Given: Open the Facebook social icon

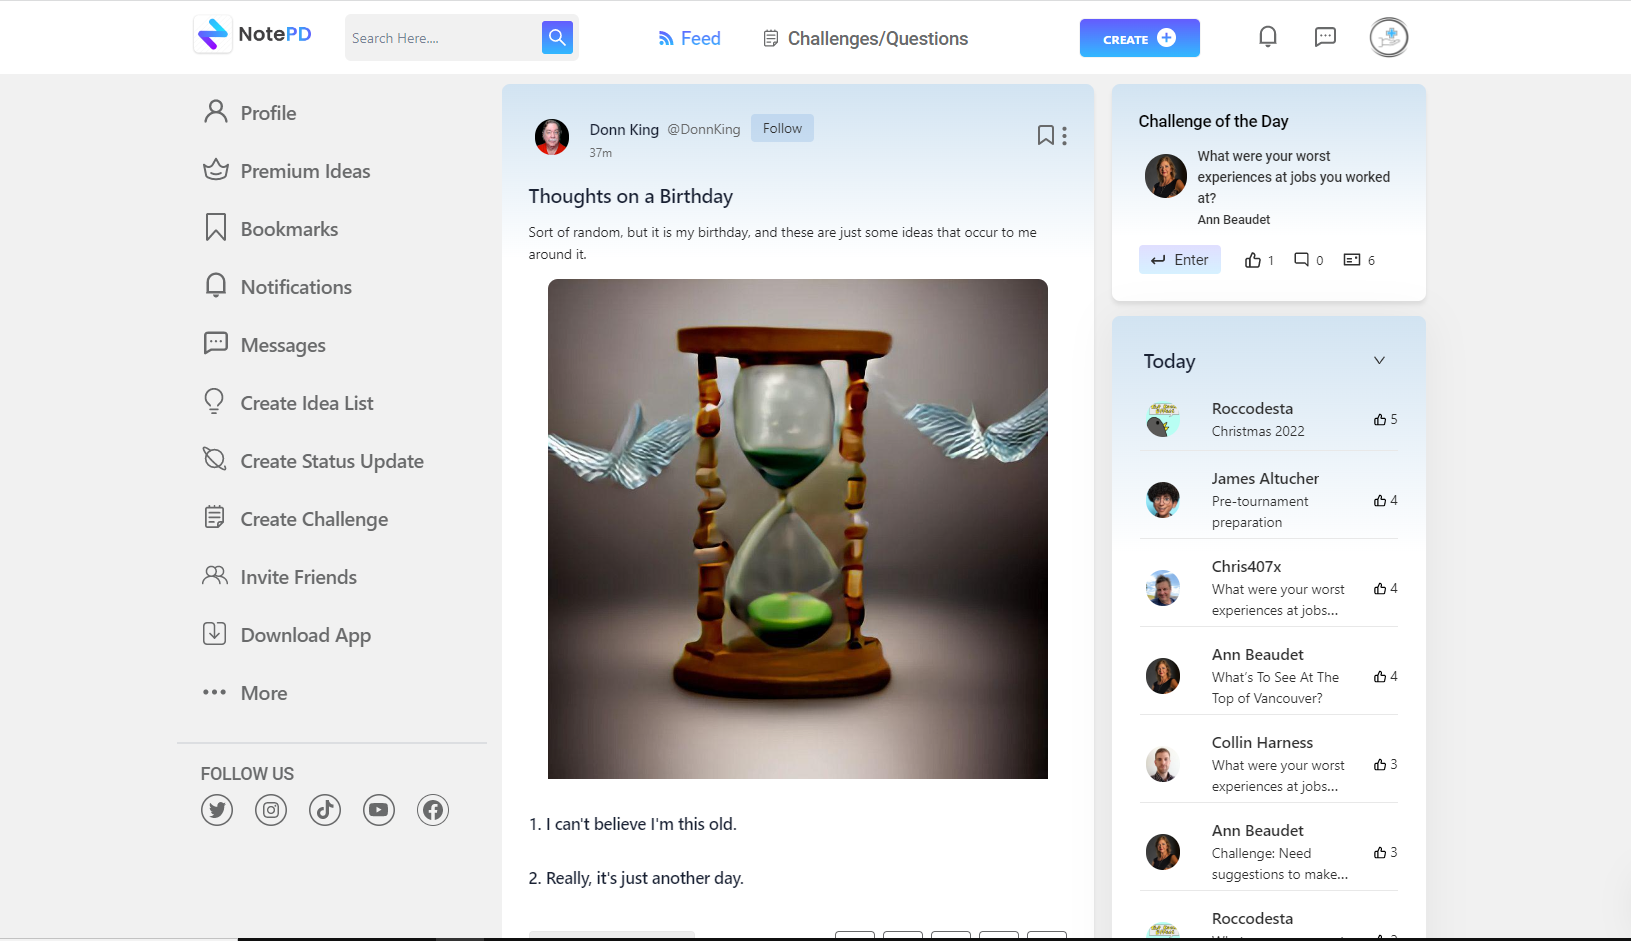Looking at the screenshot, I should click(x=433, y=810).
